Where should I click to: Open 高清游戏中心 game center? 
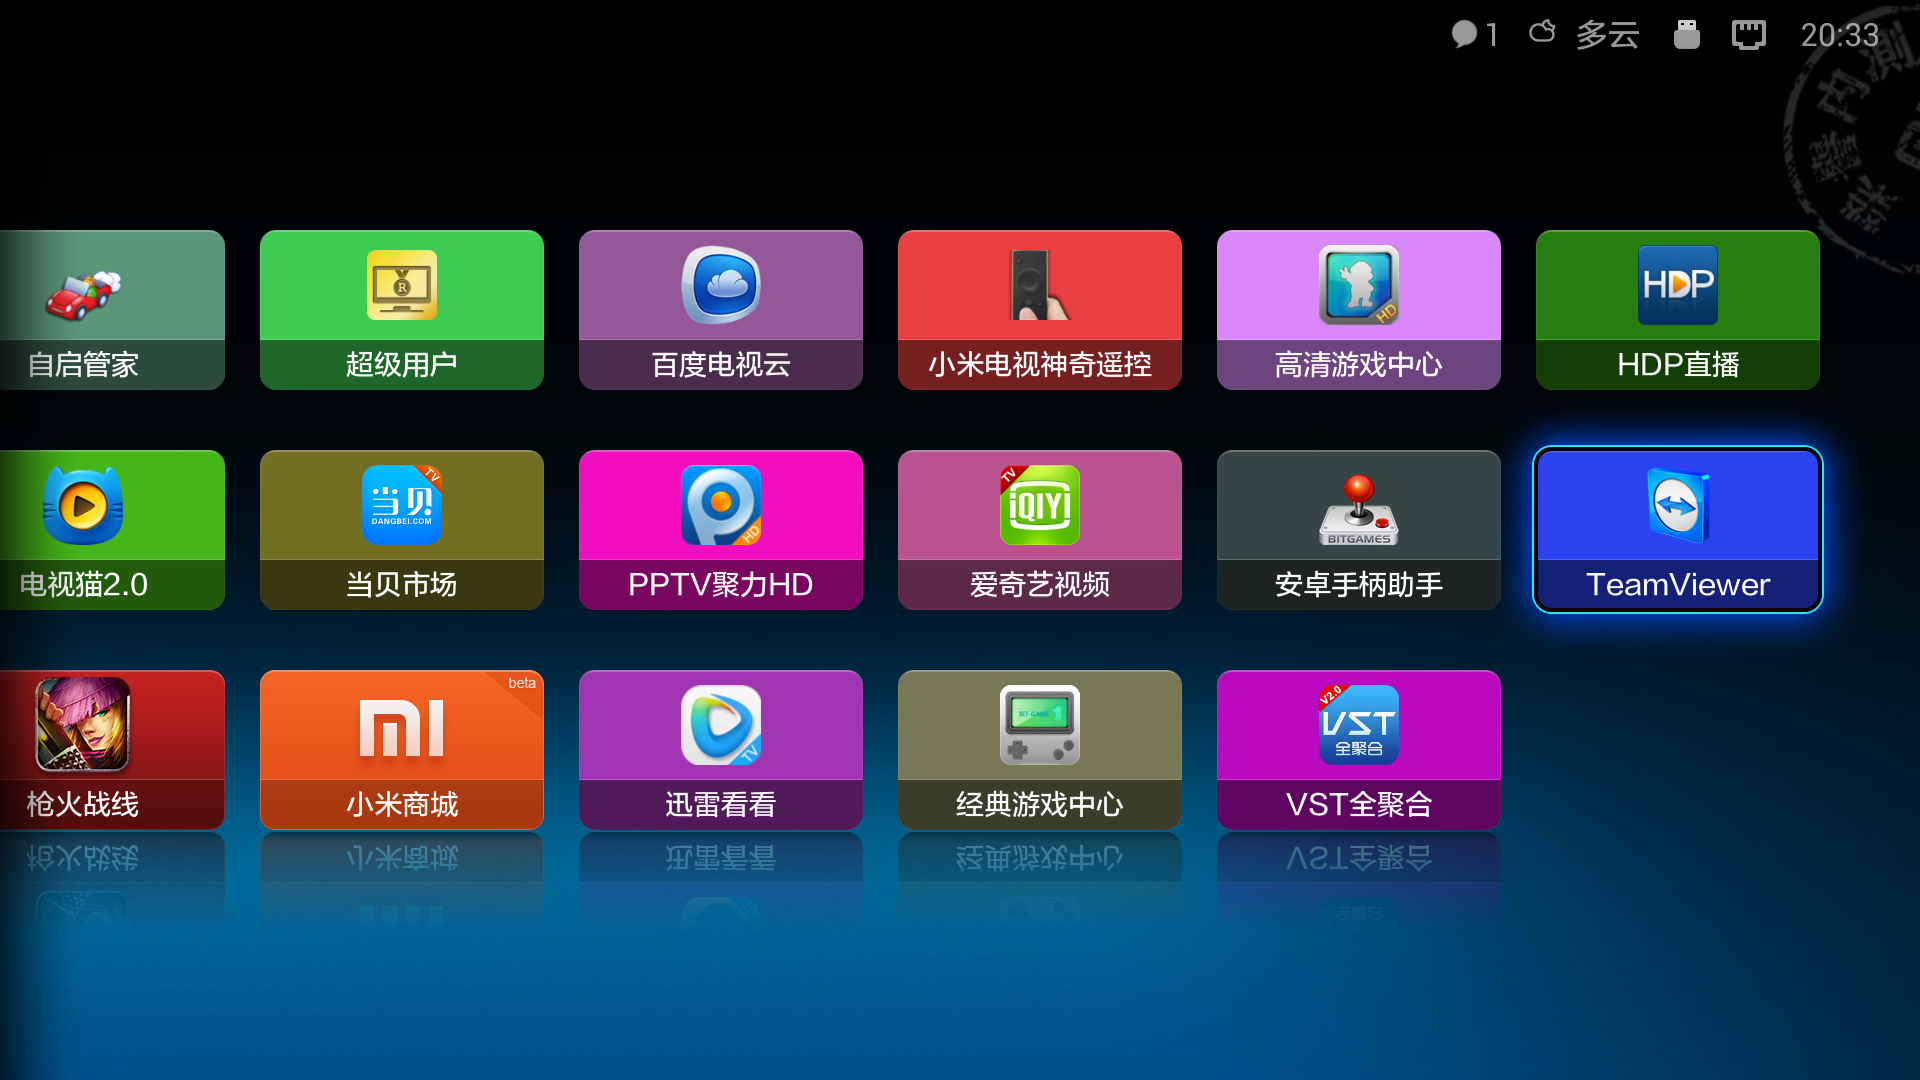[1358, 309]
